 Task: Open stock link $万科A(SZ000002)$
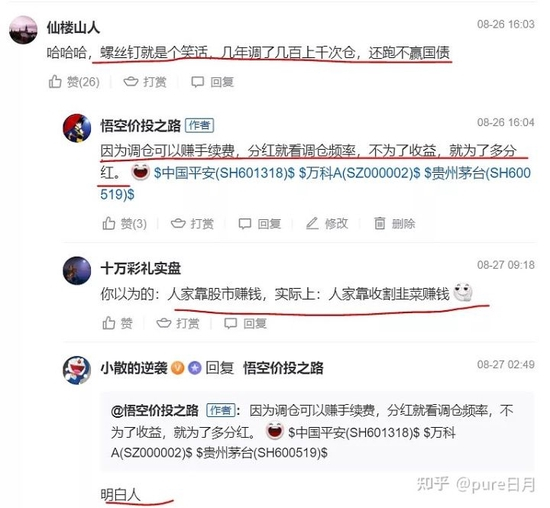click(359, 173)
